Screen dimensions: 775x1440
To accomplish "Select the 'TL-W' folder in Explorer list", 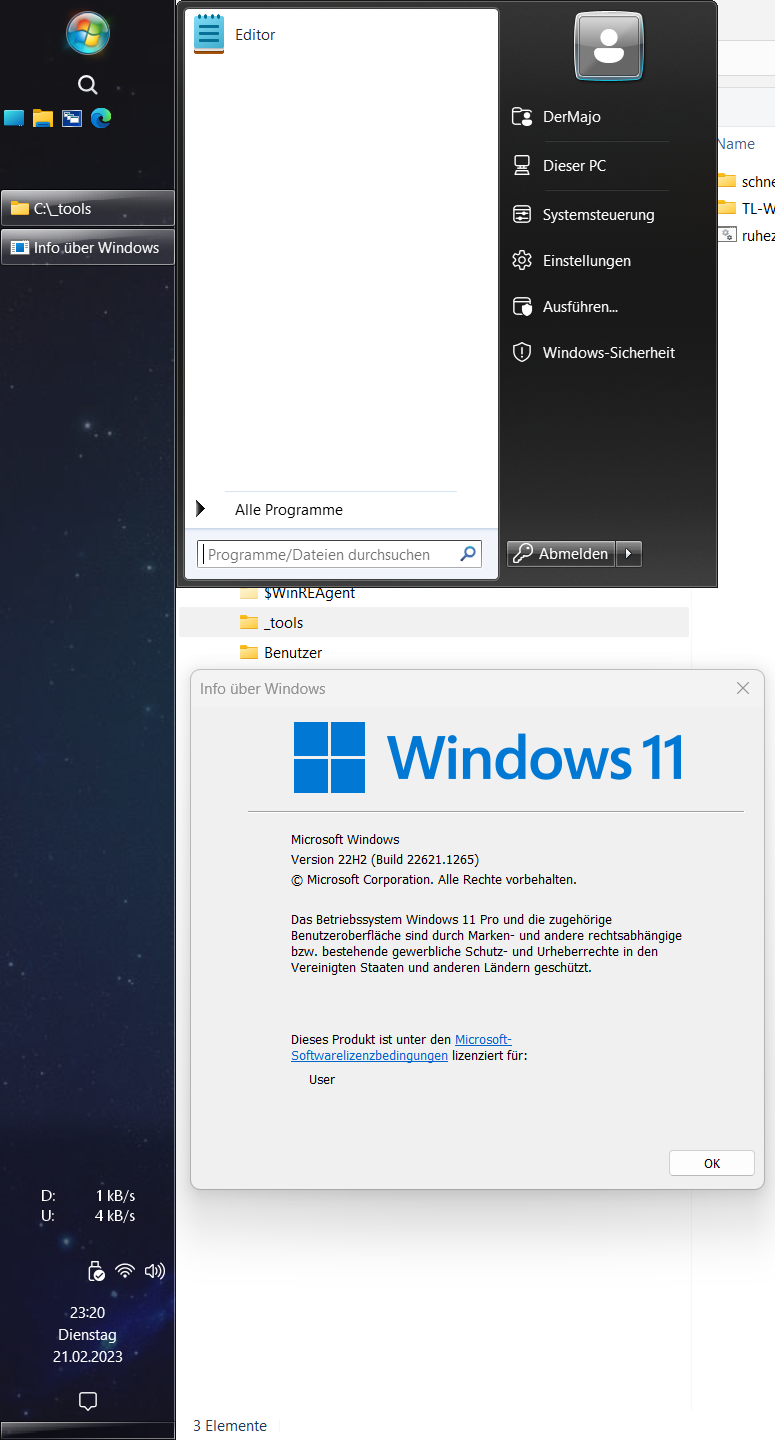I will coord(746,208).
